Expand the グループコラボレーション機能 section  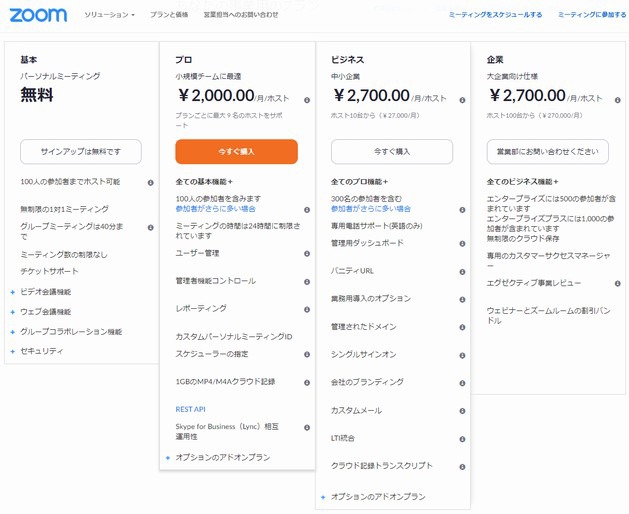71,332
